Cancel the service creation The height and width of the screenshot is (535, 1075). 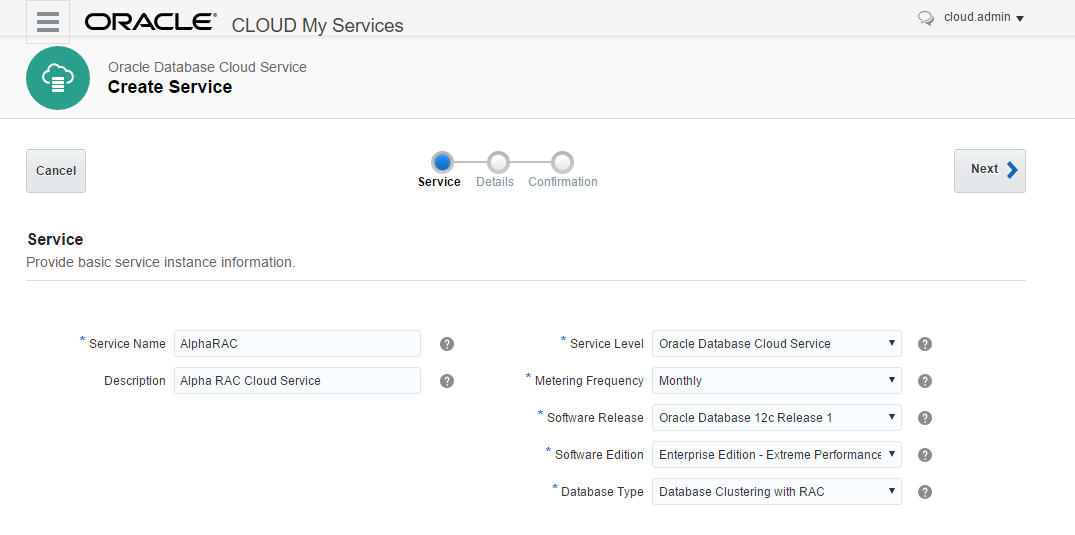56,171
